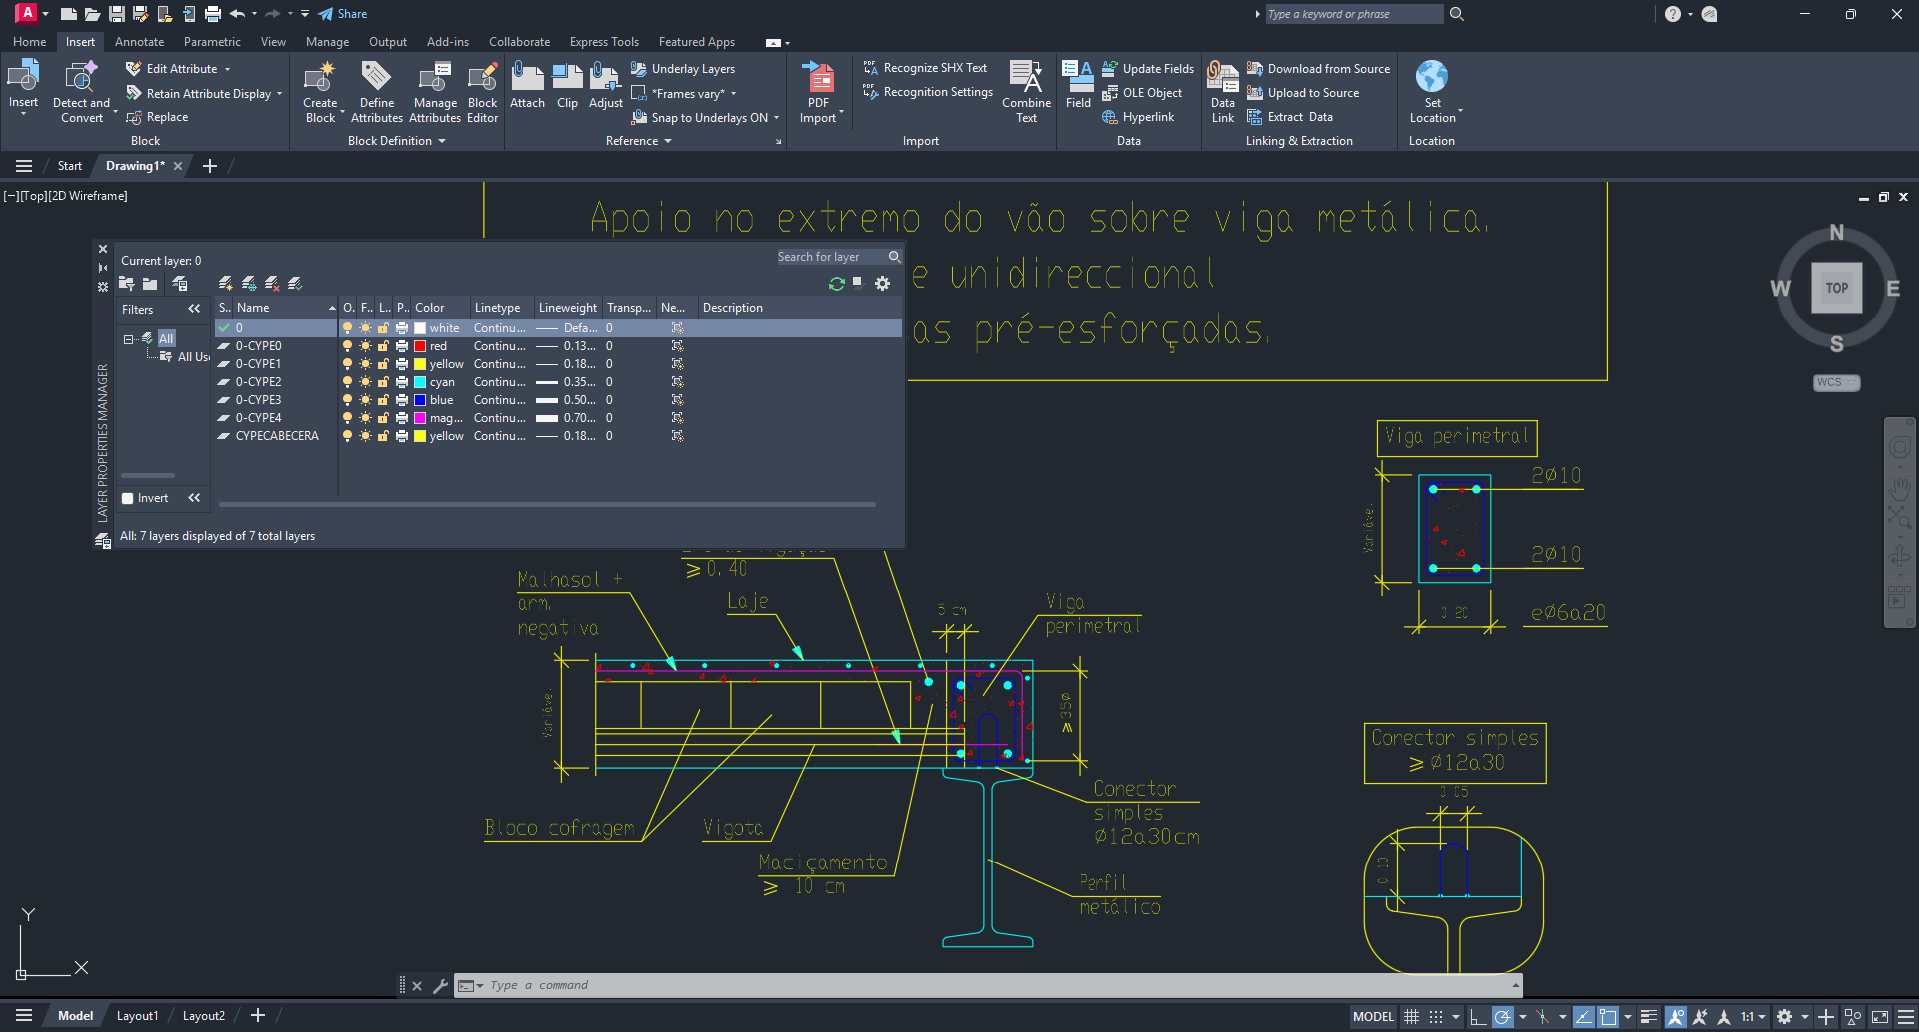Toggle visibility bulb of layer 0-CYPE2
Screen dimensions: 1919x1032
click(x=347, y=382)
